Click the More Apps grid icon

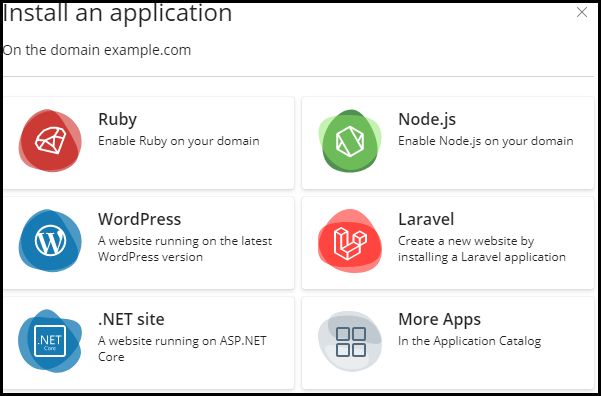[x=350, y=341]
